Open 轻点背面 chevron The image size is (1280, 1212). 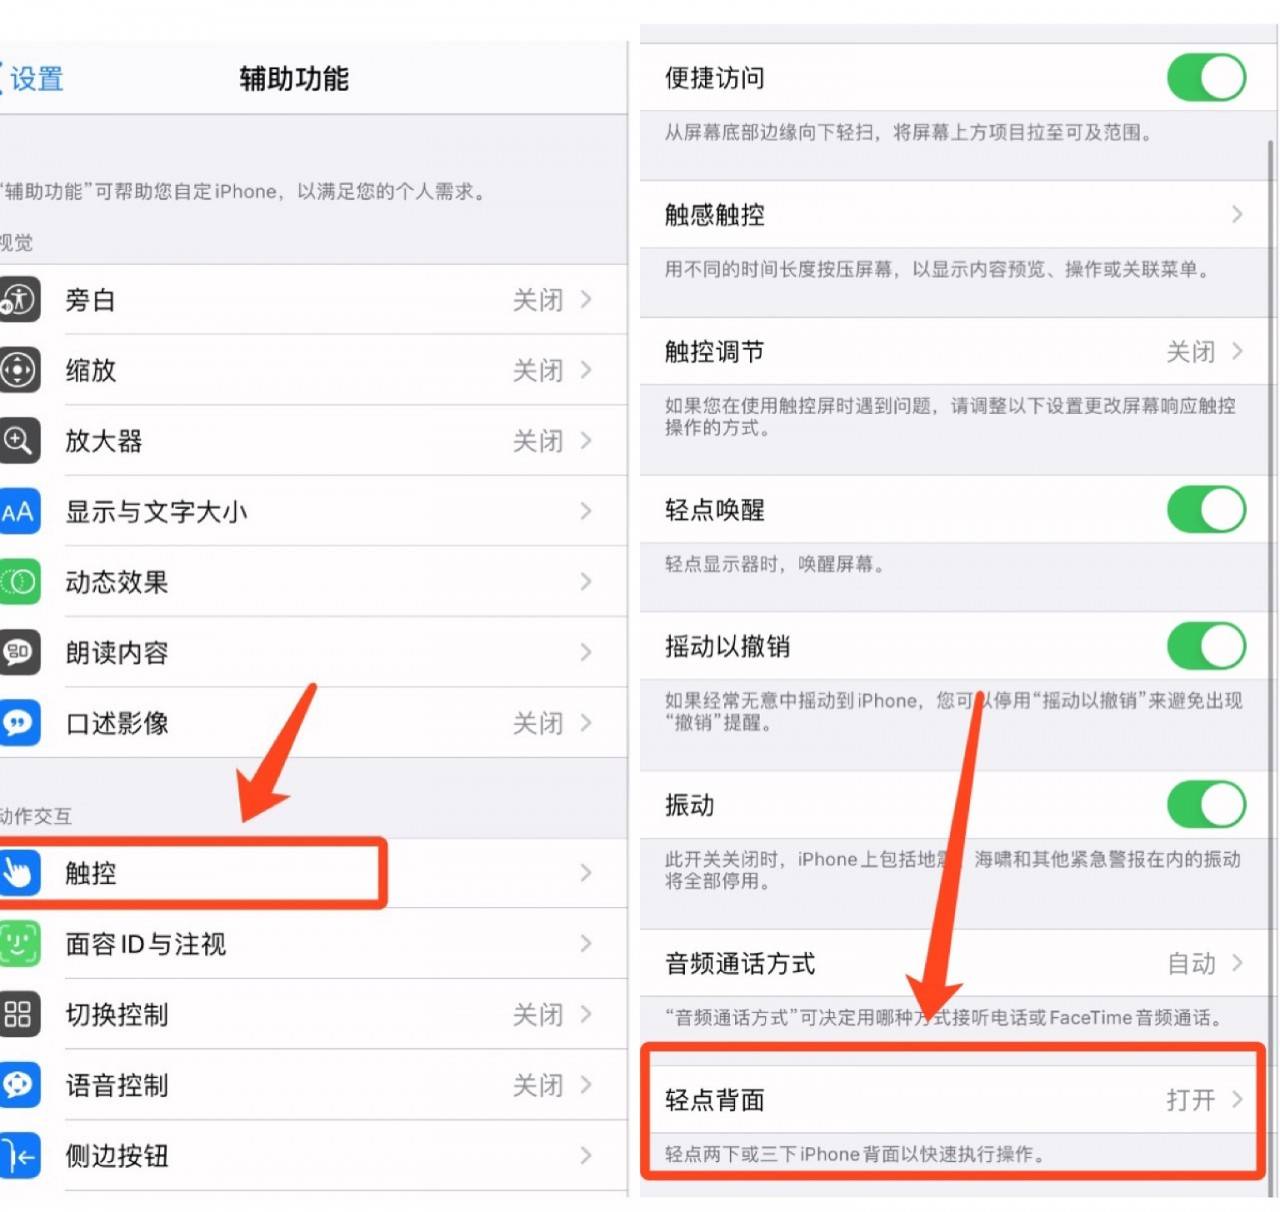1237,1099
